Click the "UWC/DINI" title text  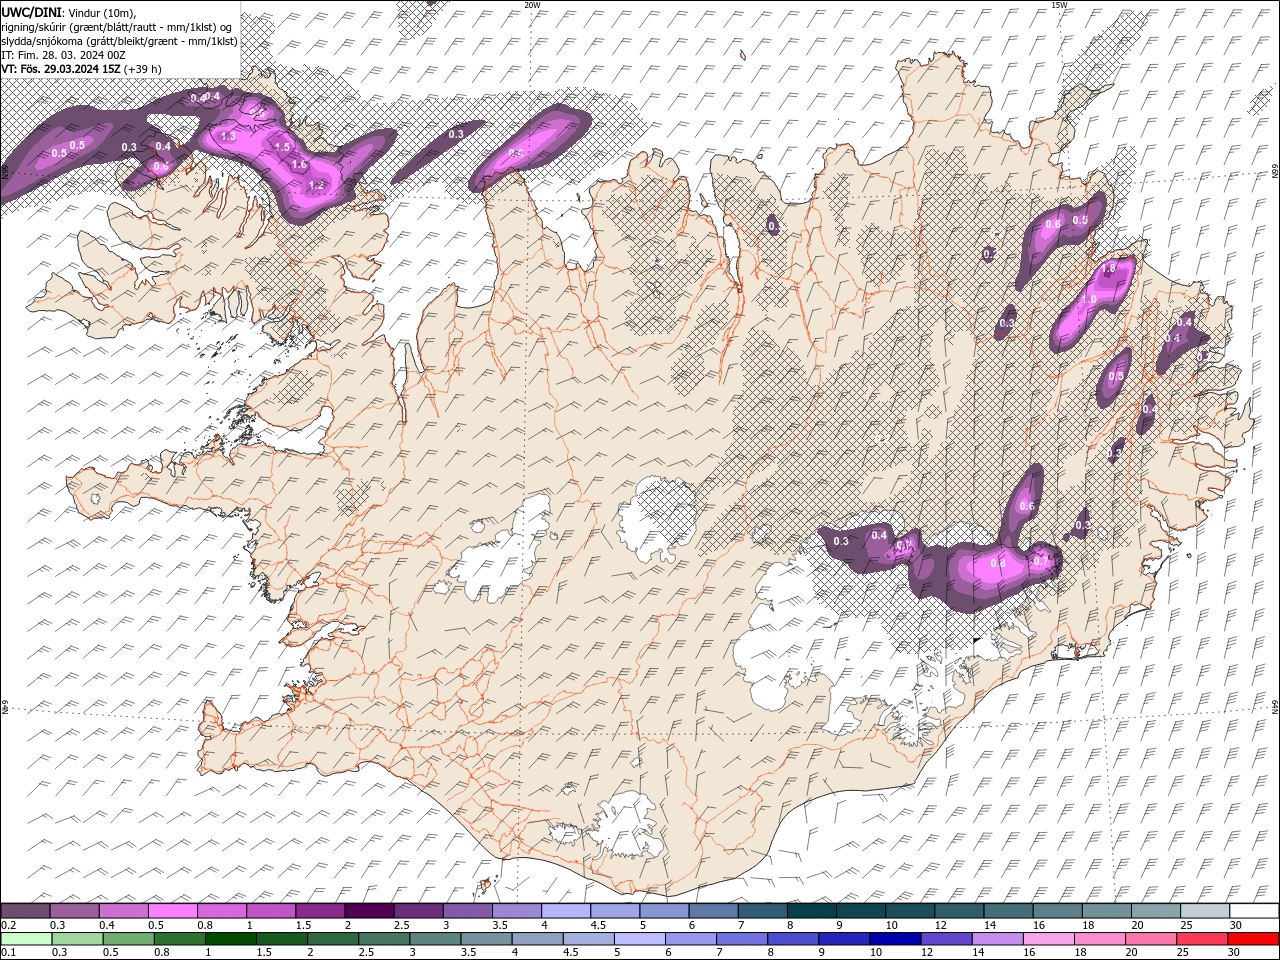[x=32, y=11]
